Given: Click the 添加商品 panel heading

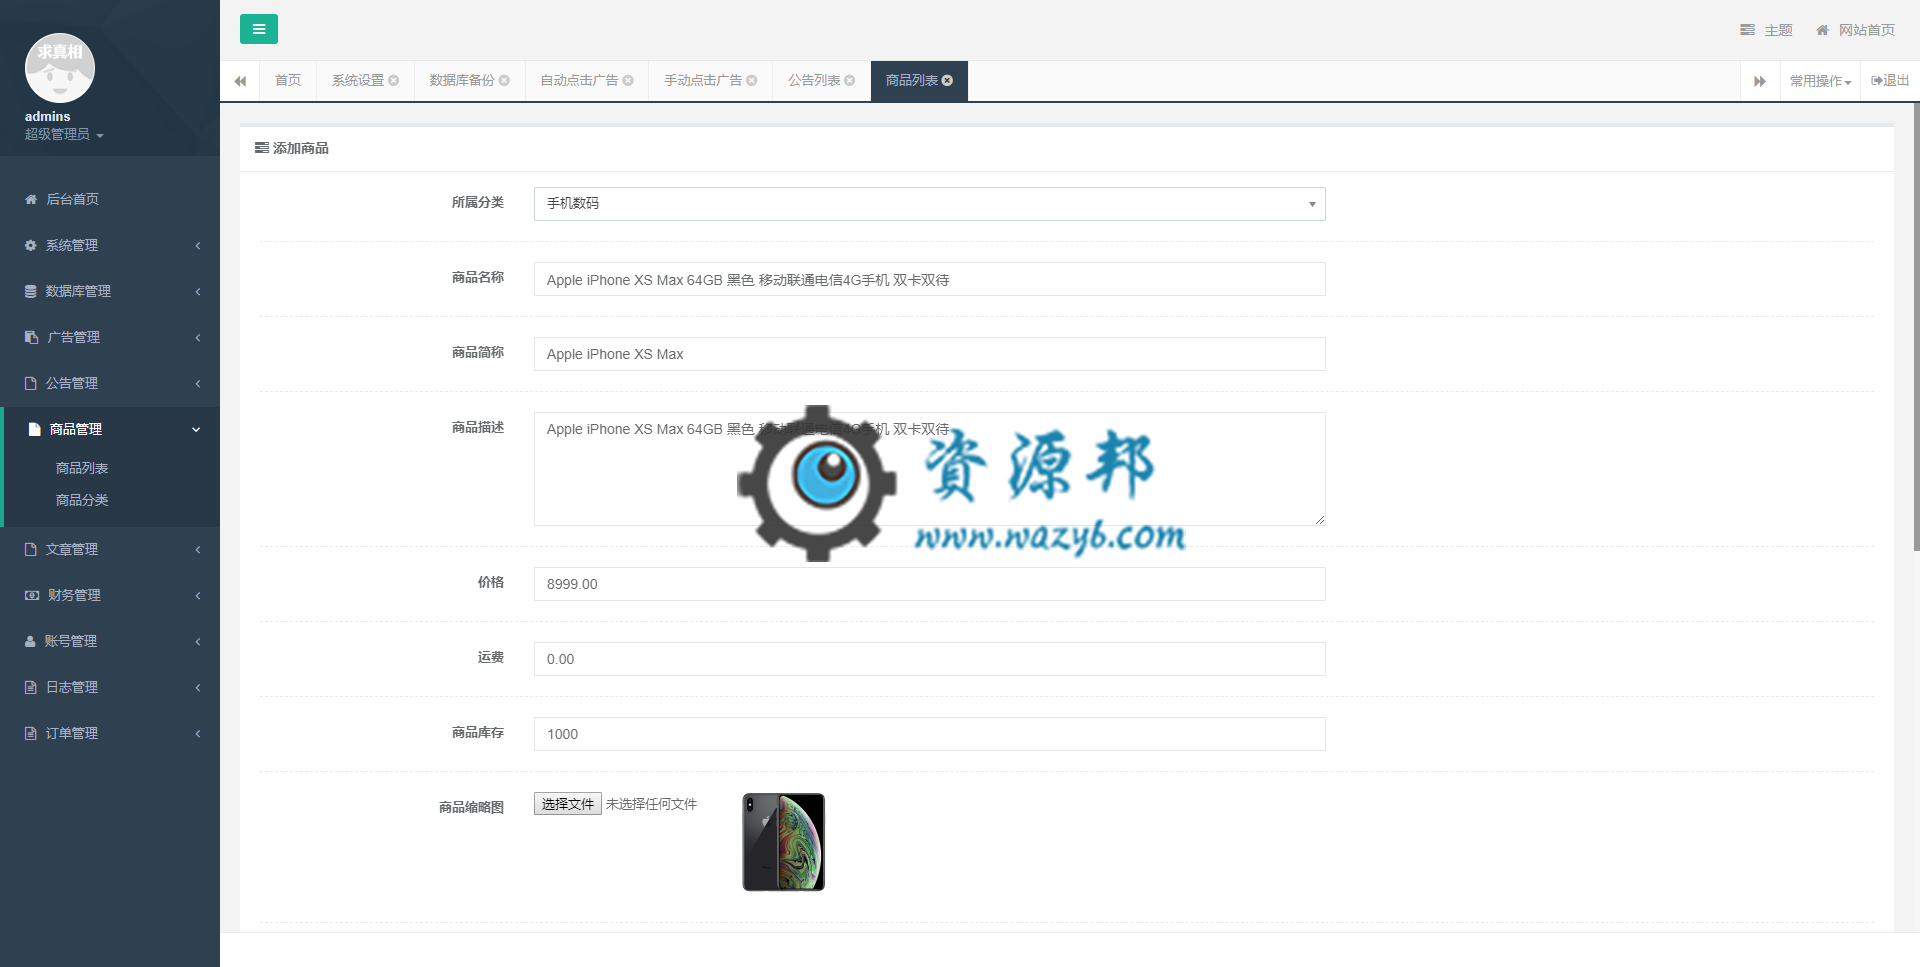Looking at the screenshot, I should [292, 148].
